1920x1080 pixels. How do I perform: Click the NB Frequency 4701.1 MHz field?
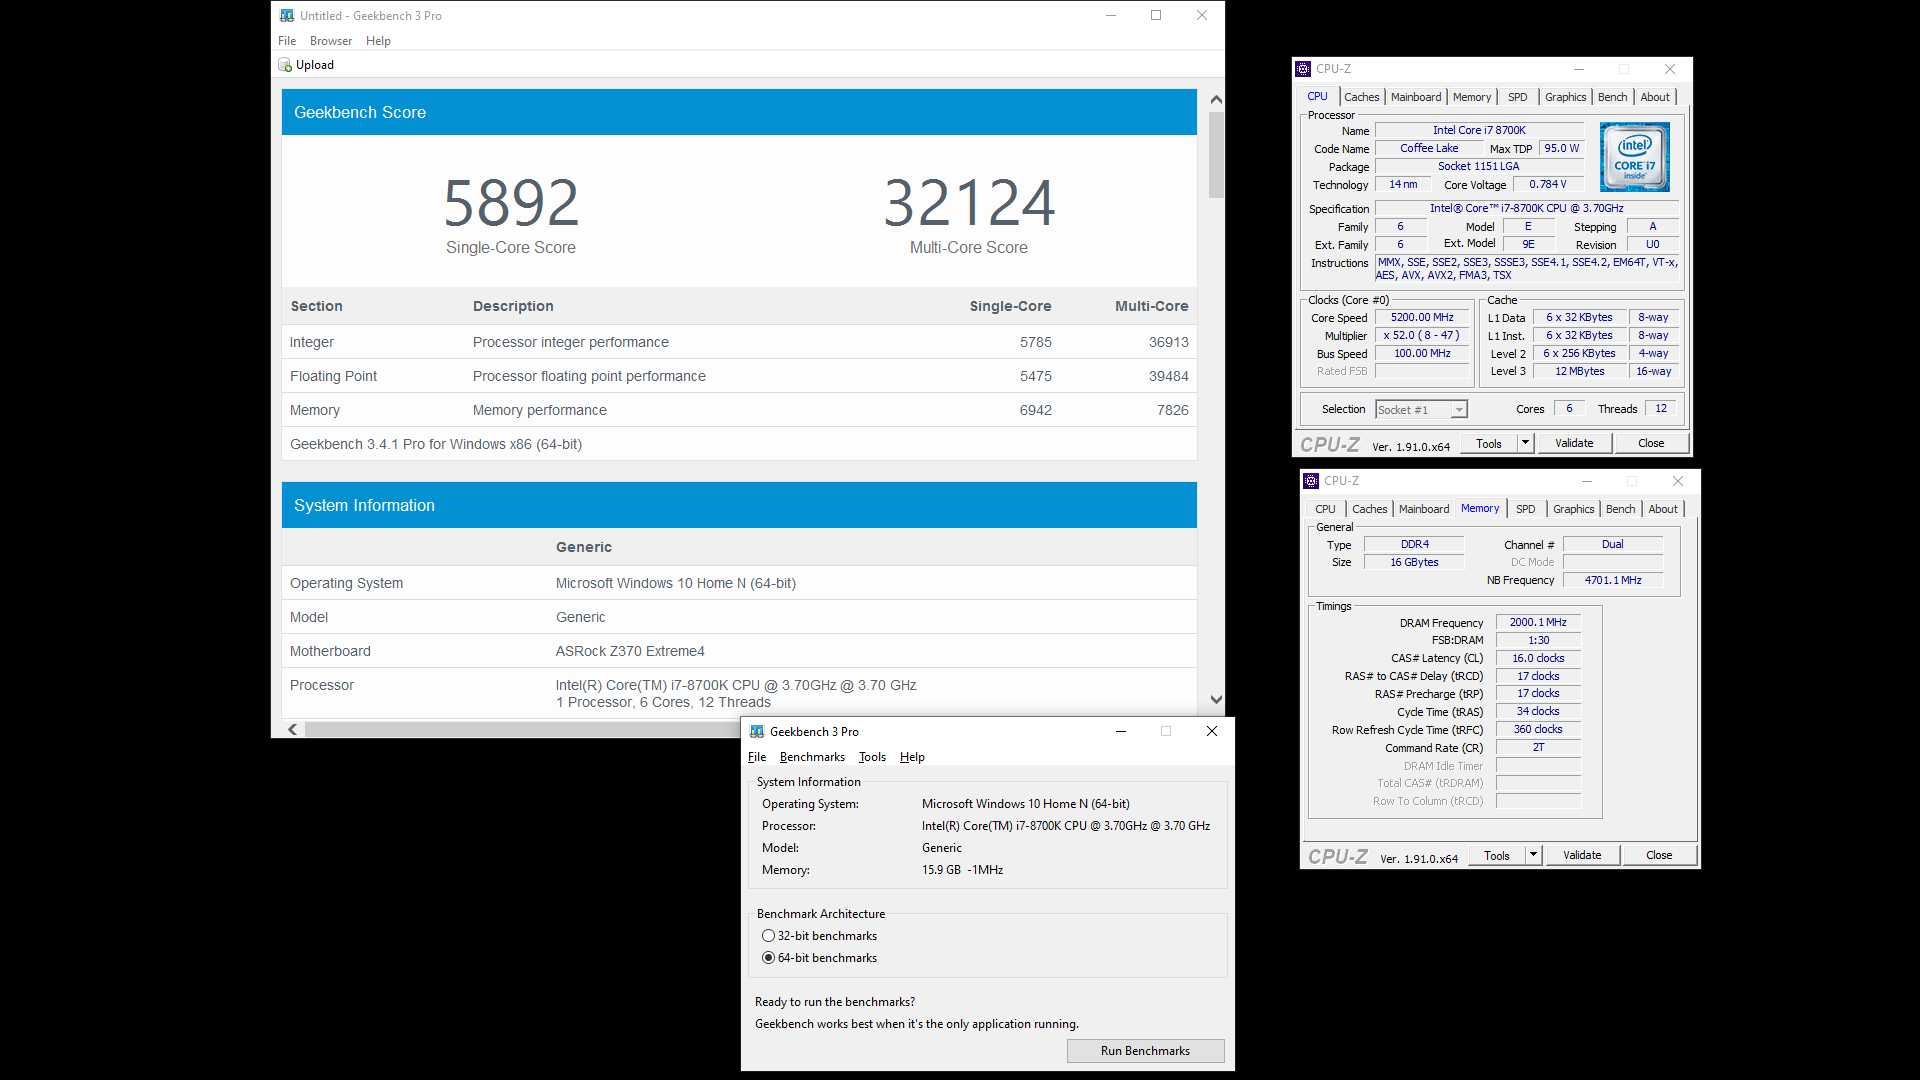click(1612, 580)
